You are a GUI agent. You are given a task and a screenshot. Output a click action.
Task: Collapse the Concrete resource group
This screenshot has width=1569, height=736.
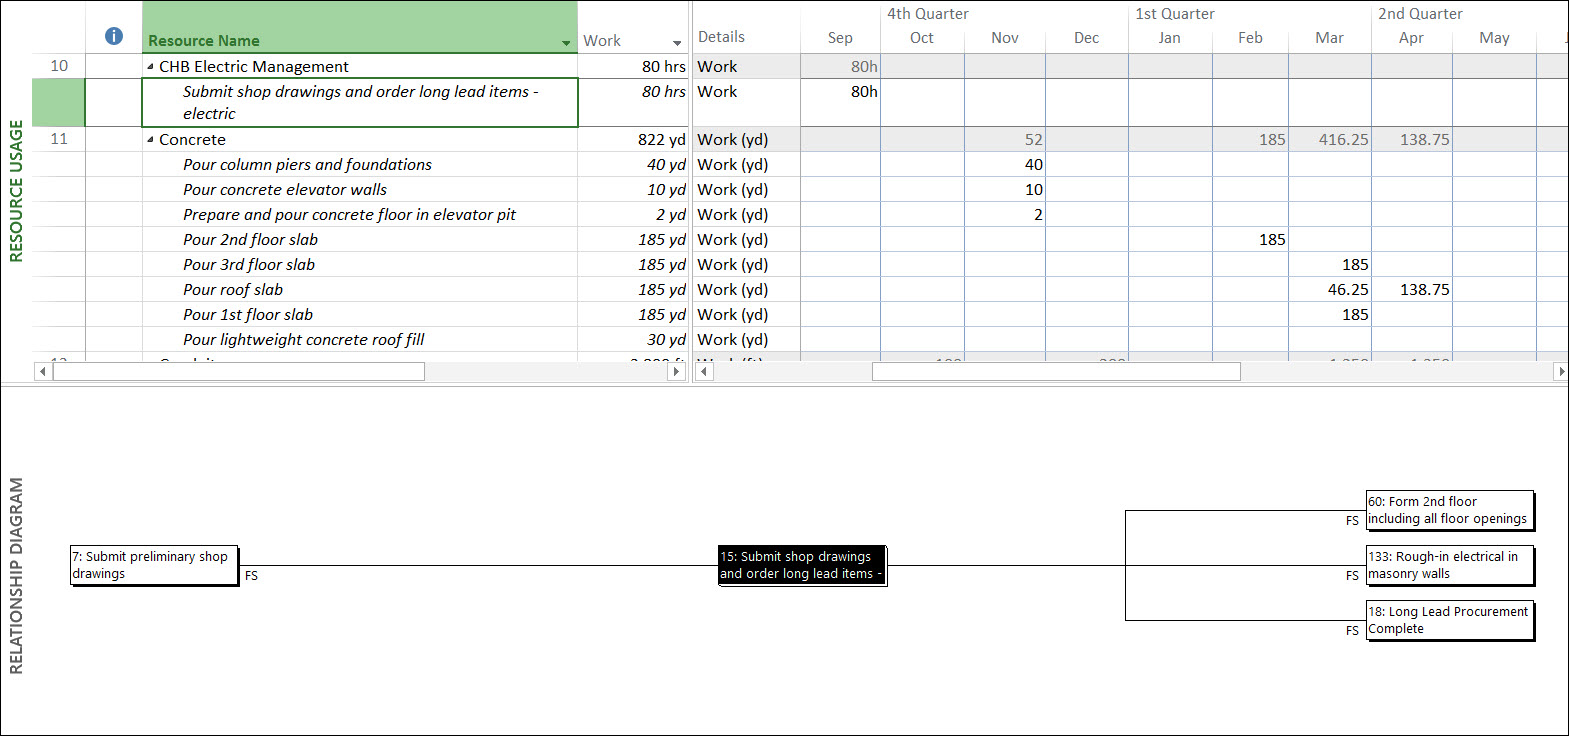150,140
